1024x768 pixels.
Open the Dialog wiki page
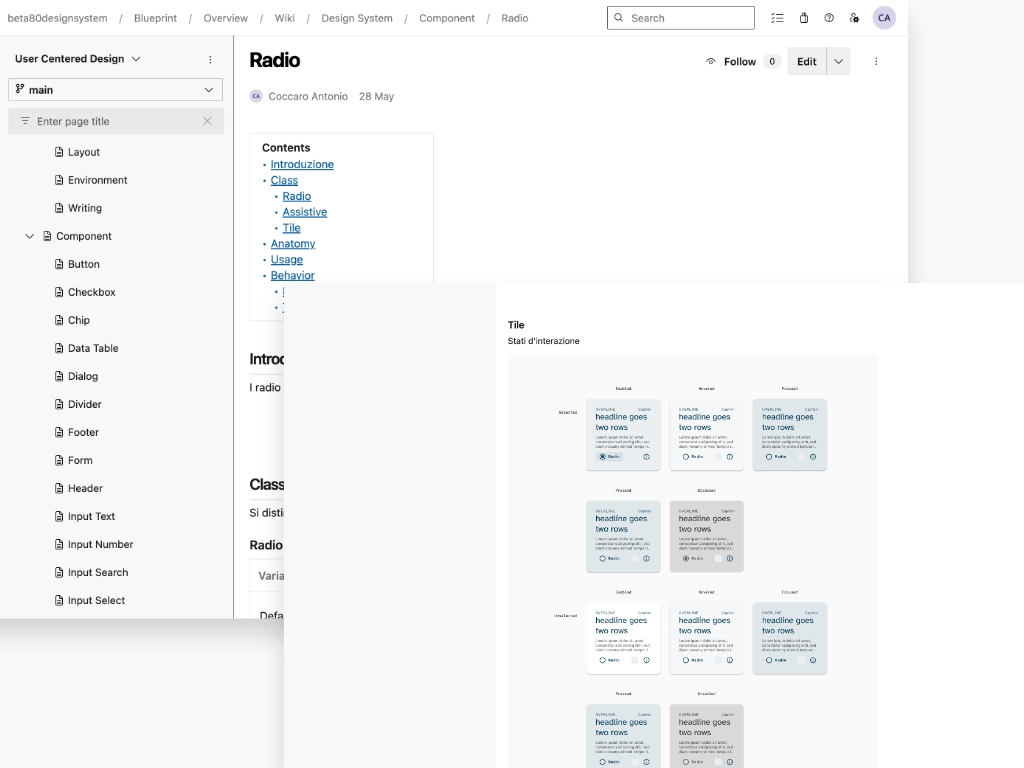[83, 376]
